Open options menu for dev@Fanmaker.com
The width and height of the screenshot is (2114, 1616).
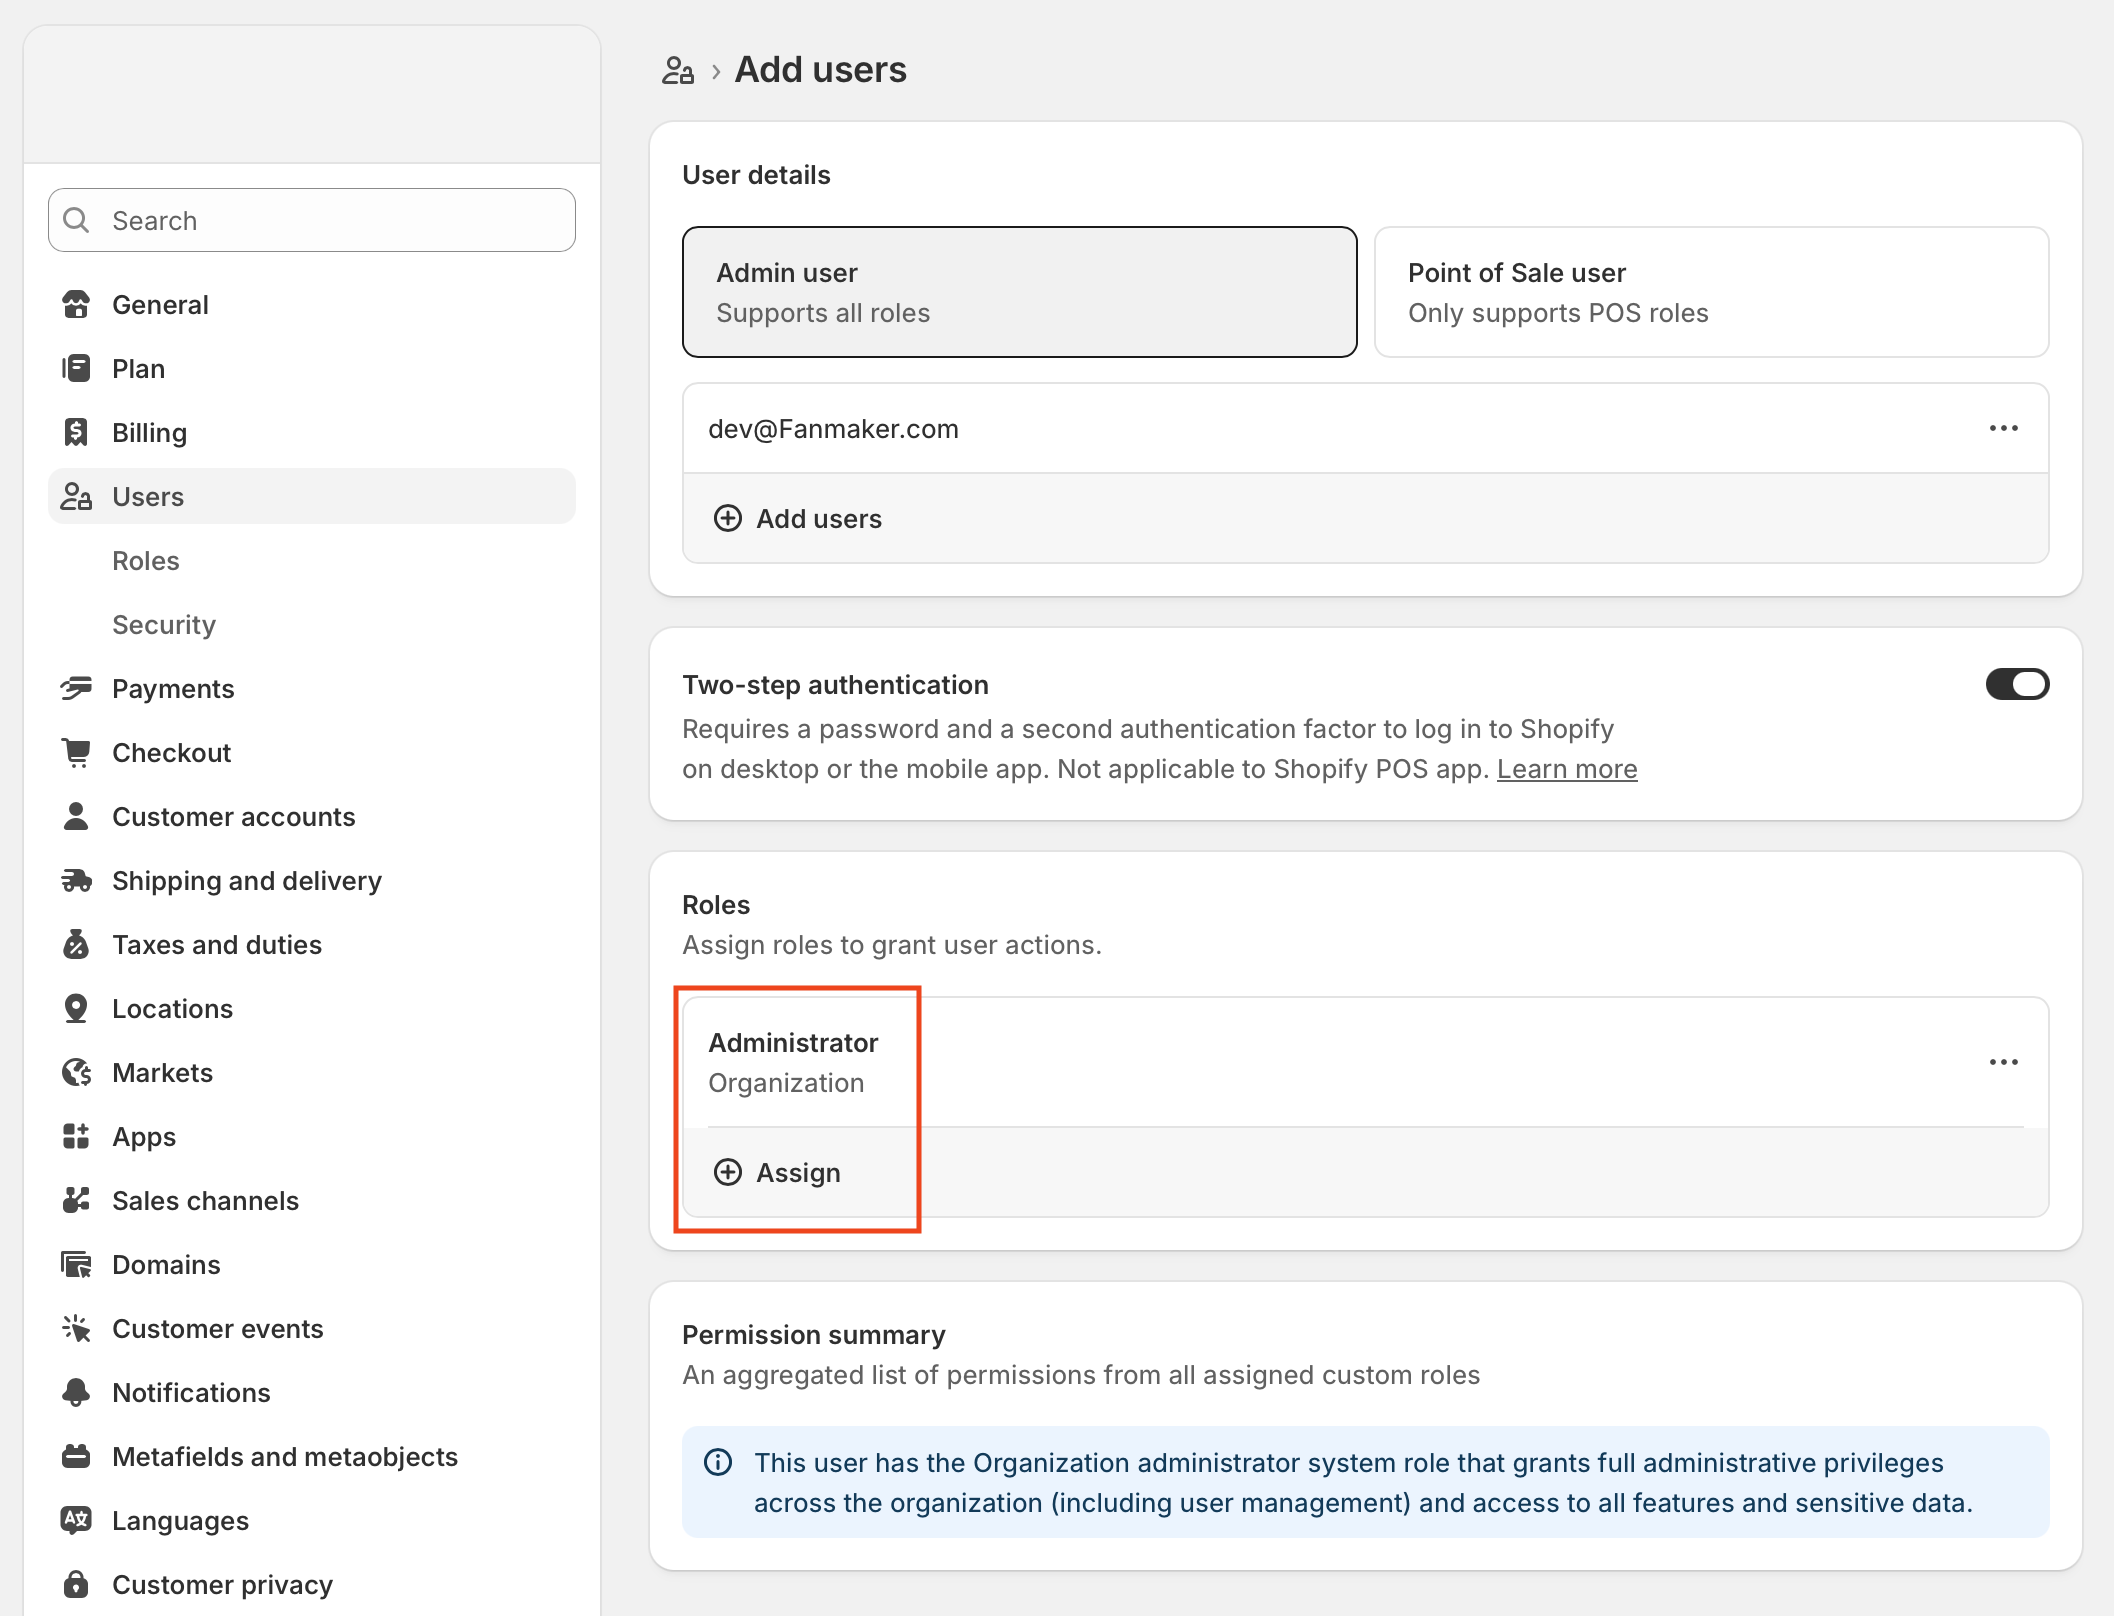2003,428
